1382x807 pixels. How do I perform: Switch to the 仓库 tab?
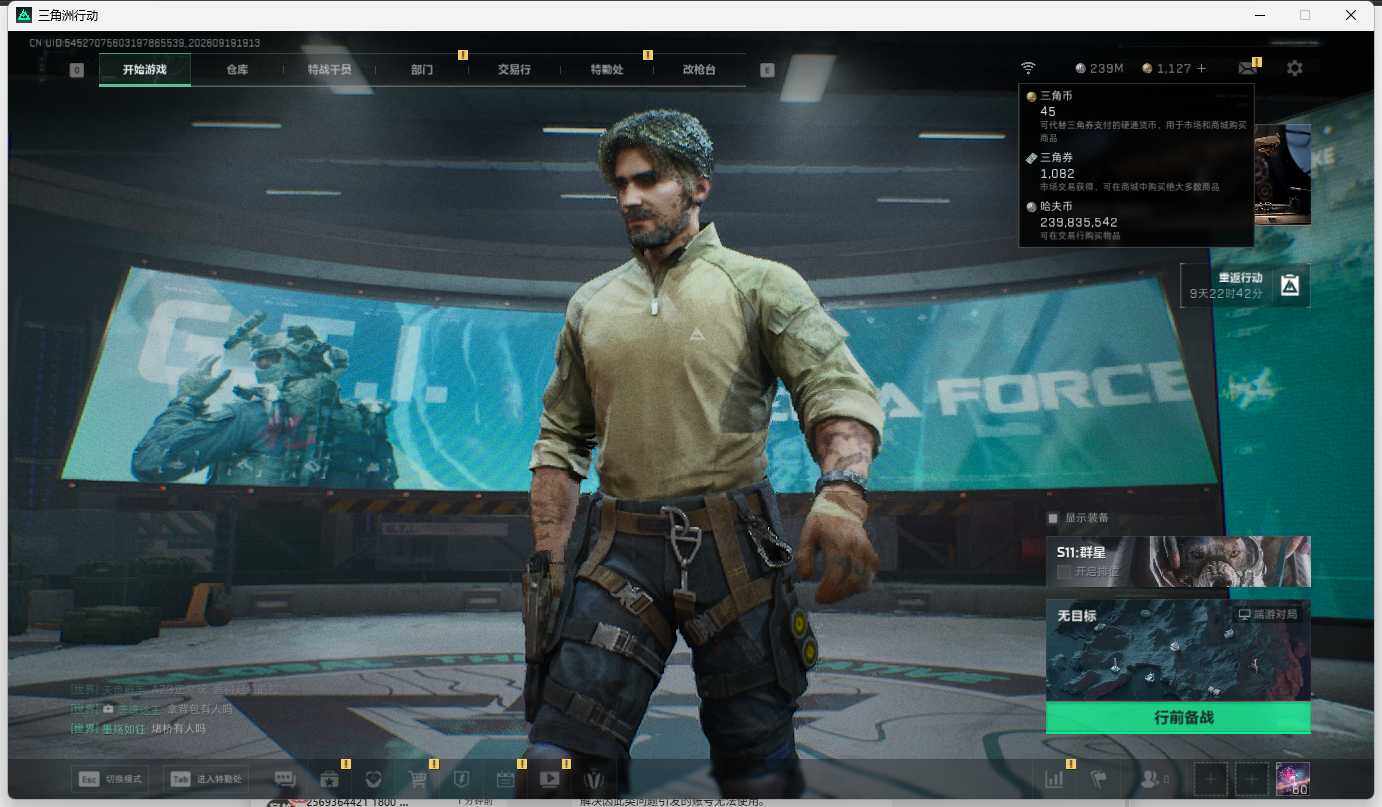pos(237,70)
